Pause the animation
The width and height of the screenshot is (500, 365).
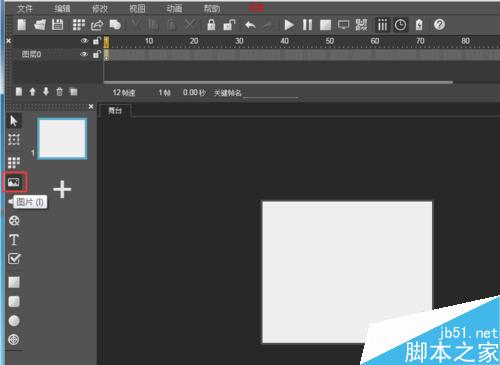coord(307,25)
